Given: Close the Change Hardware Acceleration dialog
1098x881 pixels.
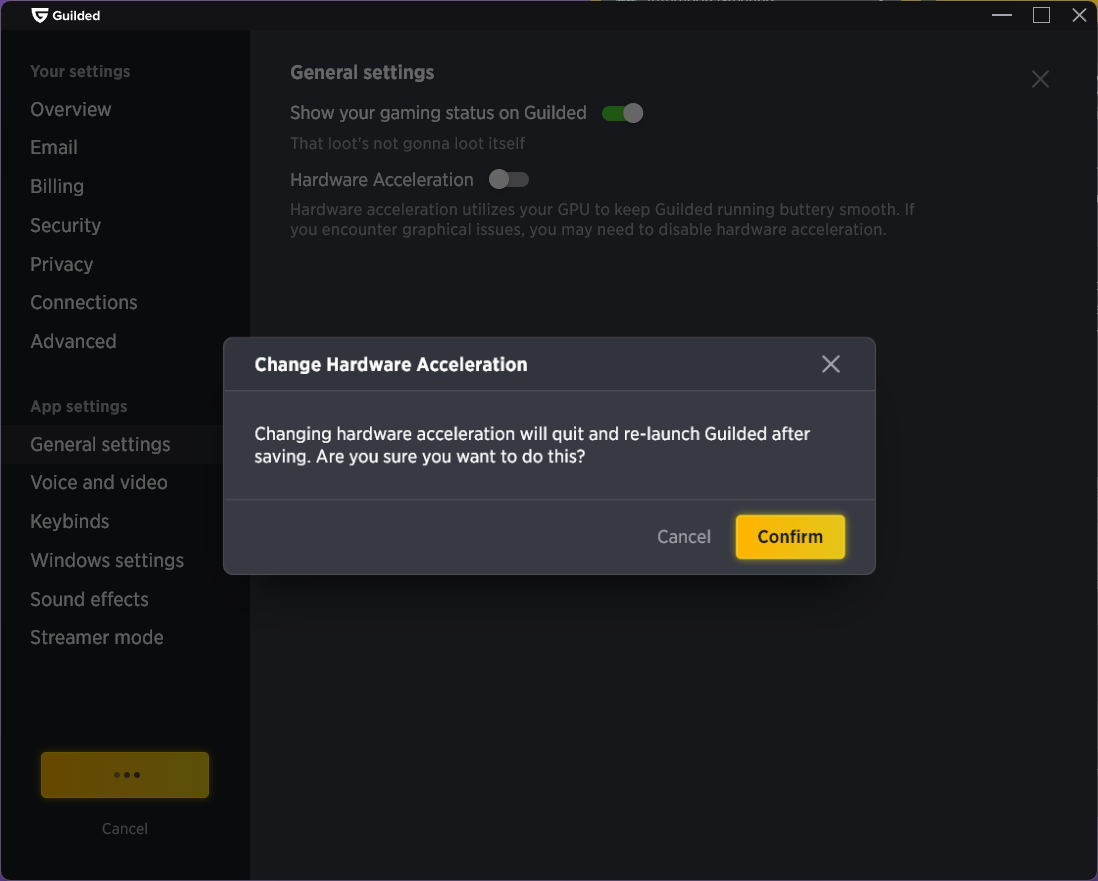Looking at the screenshot, I should (x=831, y=364).
